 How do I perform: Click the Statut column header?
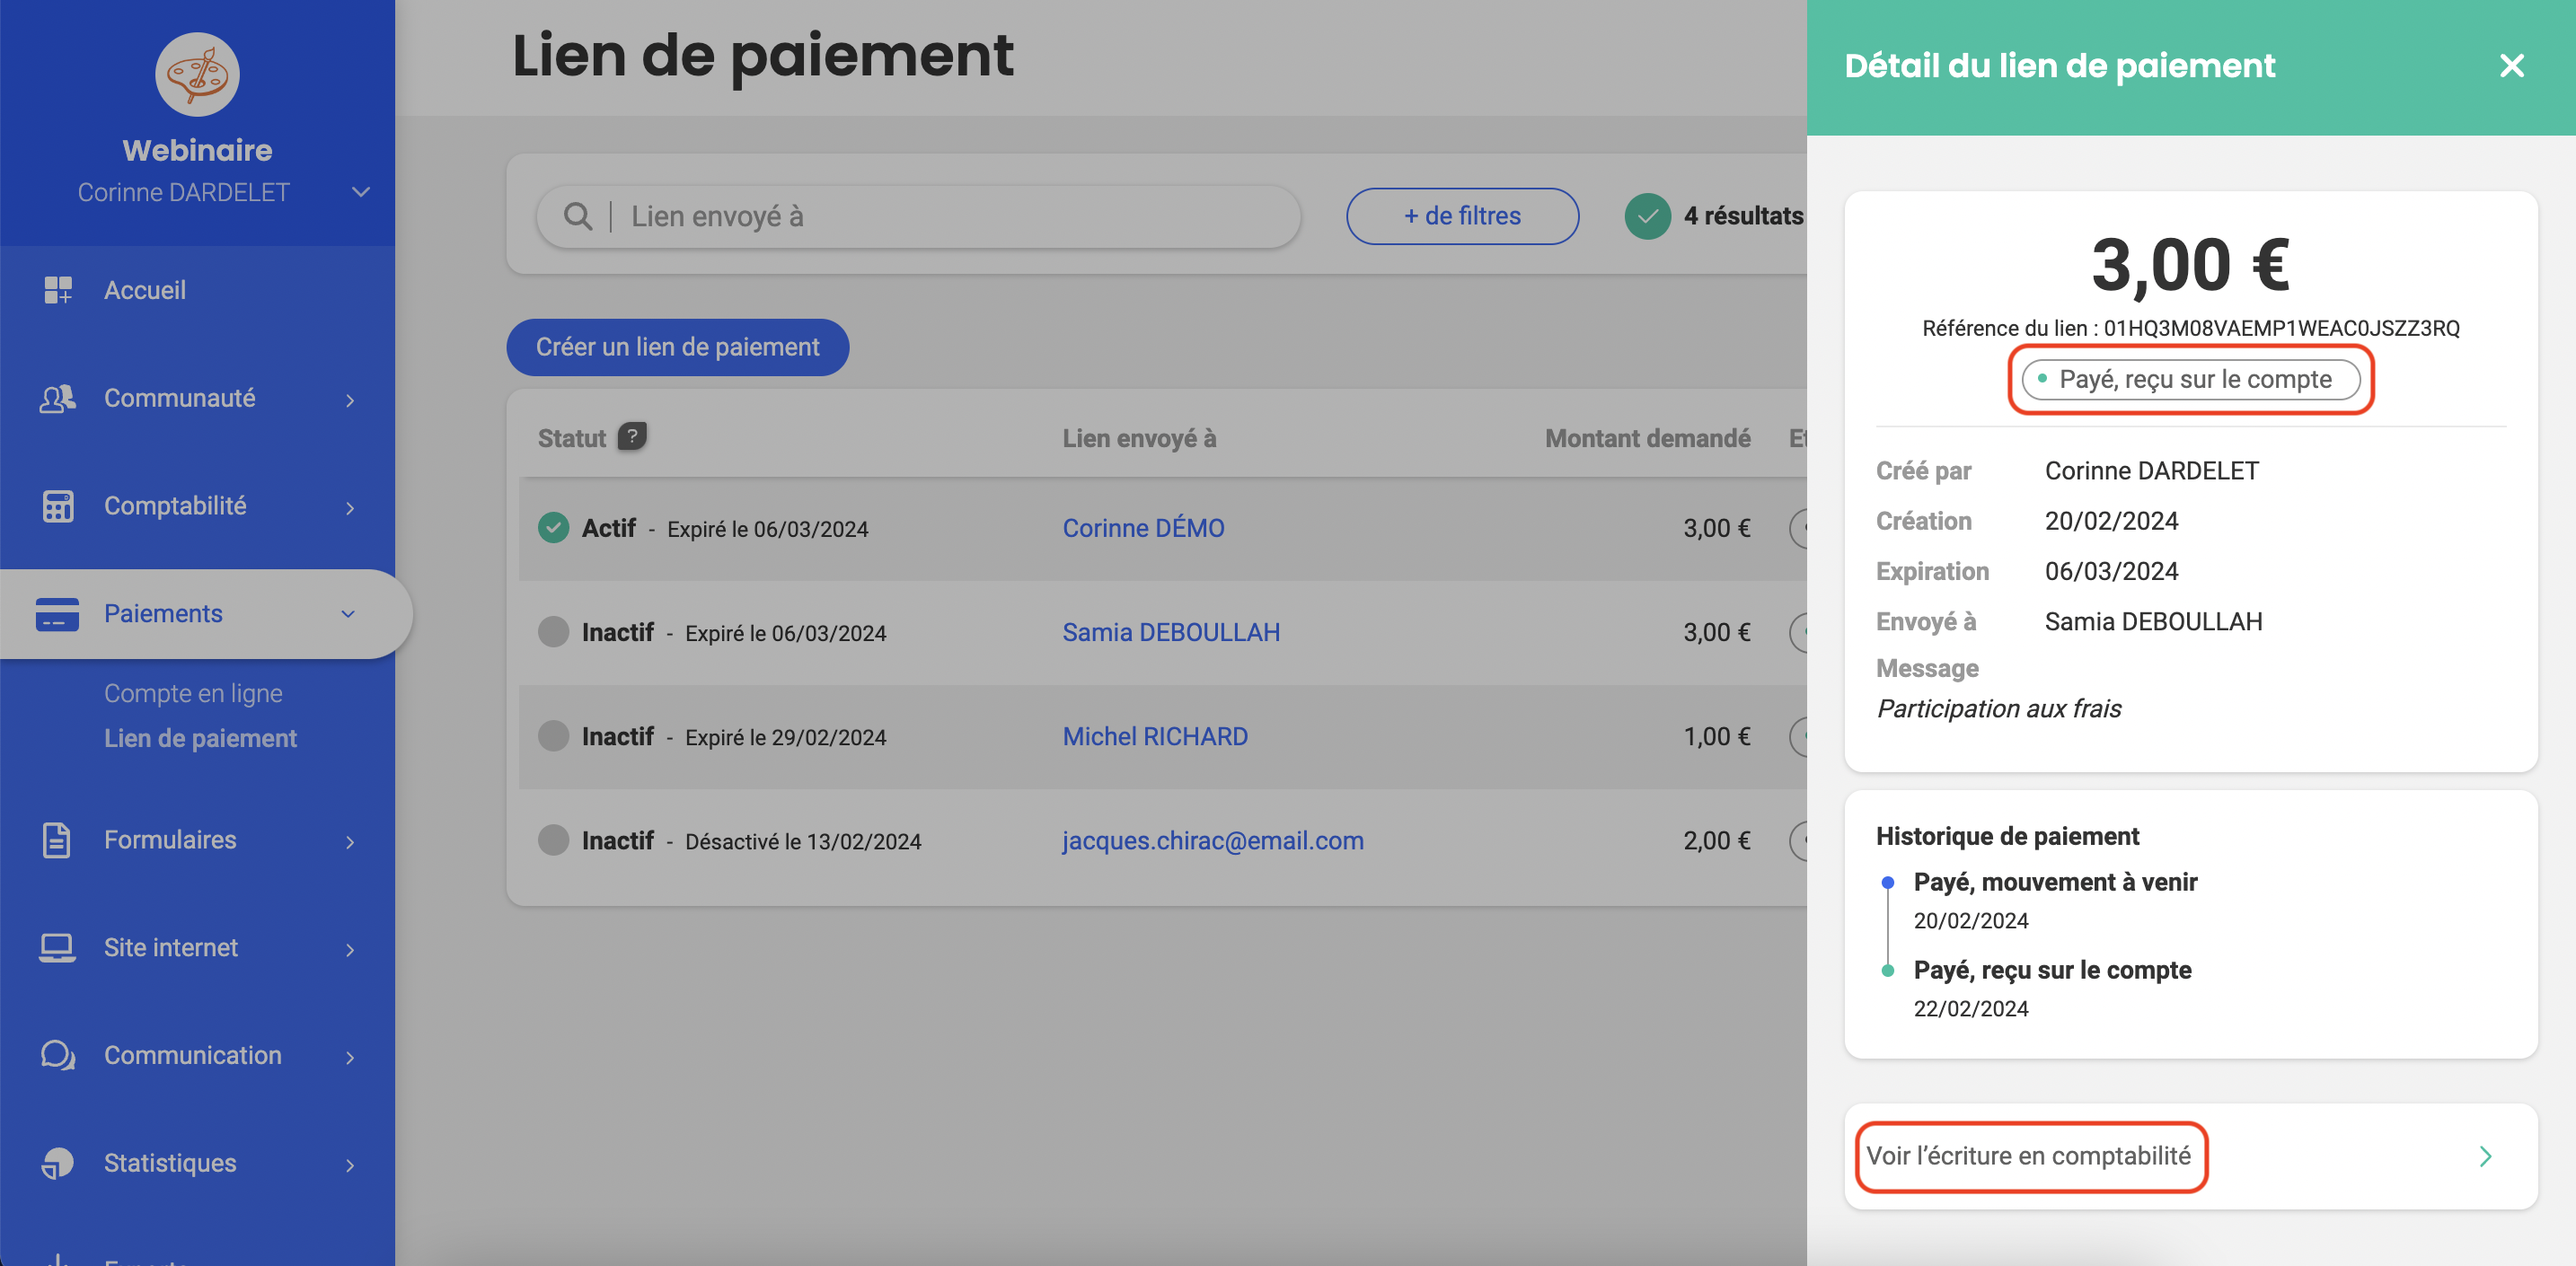point(572,438)
